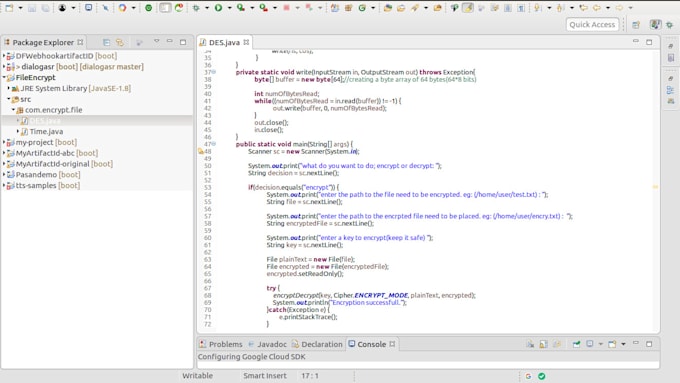Select MyArtifactId-abc [boot] project
This screenshot has height=383, width=680.
point(52,153)
